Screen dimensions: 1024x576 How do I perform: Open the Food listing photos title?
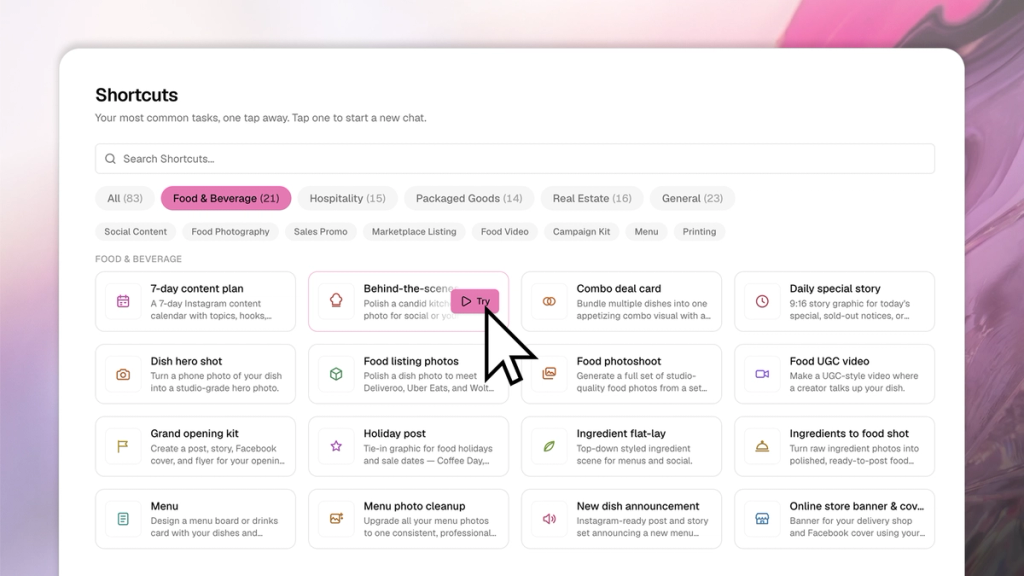[x=411, y=361]
